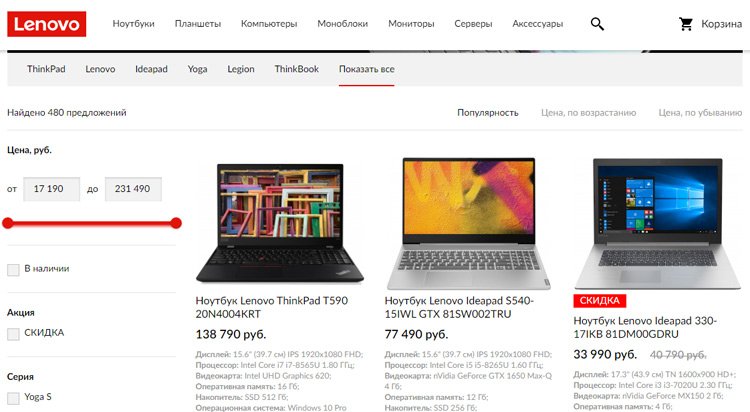This screenshot has height=412, width=750.
Task: Enable the В наличии checkbox
Action: tap(13, 269)
